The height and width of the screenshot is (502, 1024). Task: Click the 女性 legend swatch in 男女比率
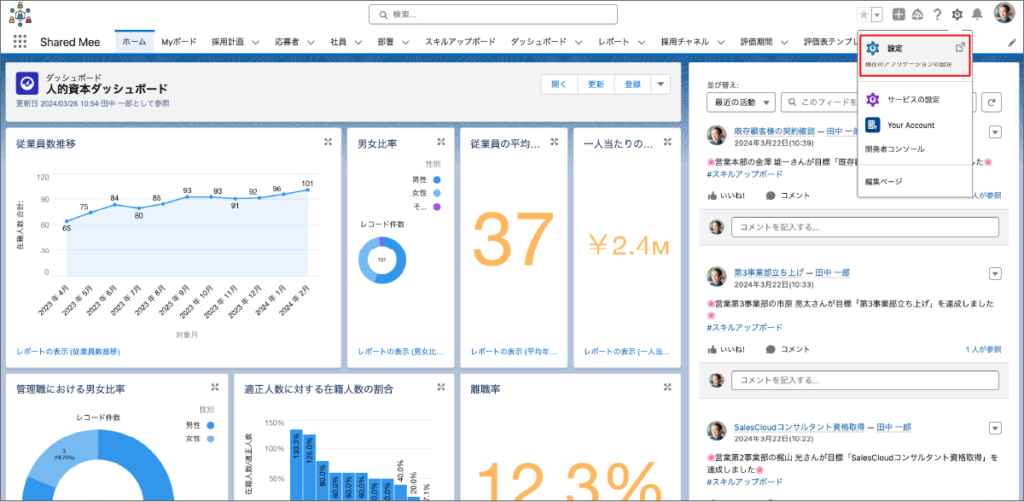click(x=436, y=193)
